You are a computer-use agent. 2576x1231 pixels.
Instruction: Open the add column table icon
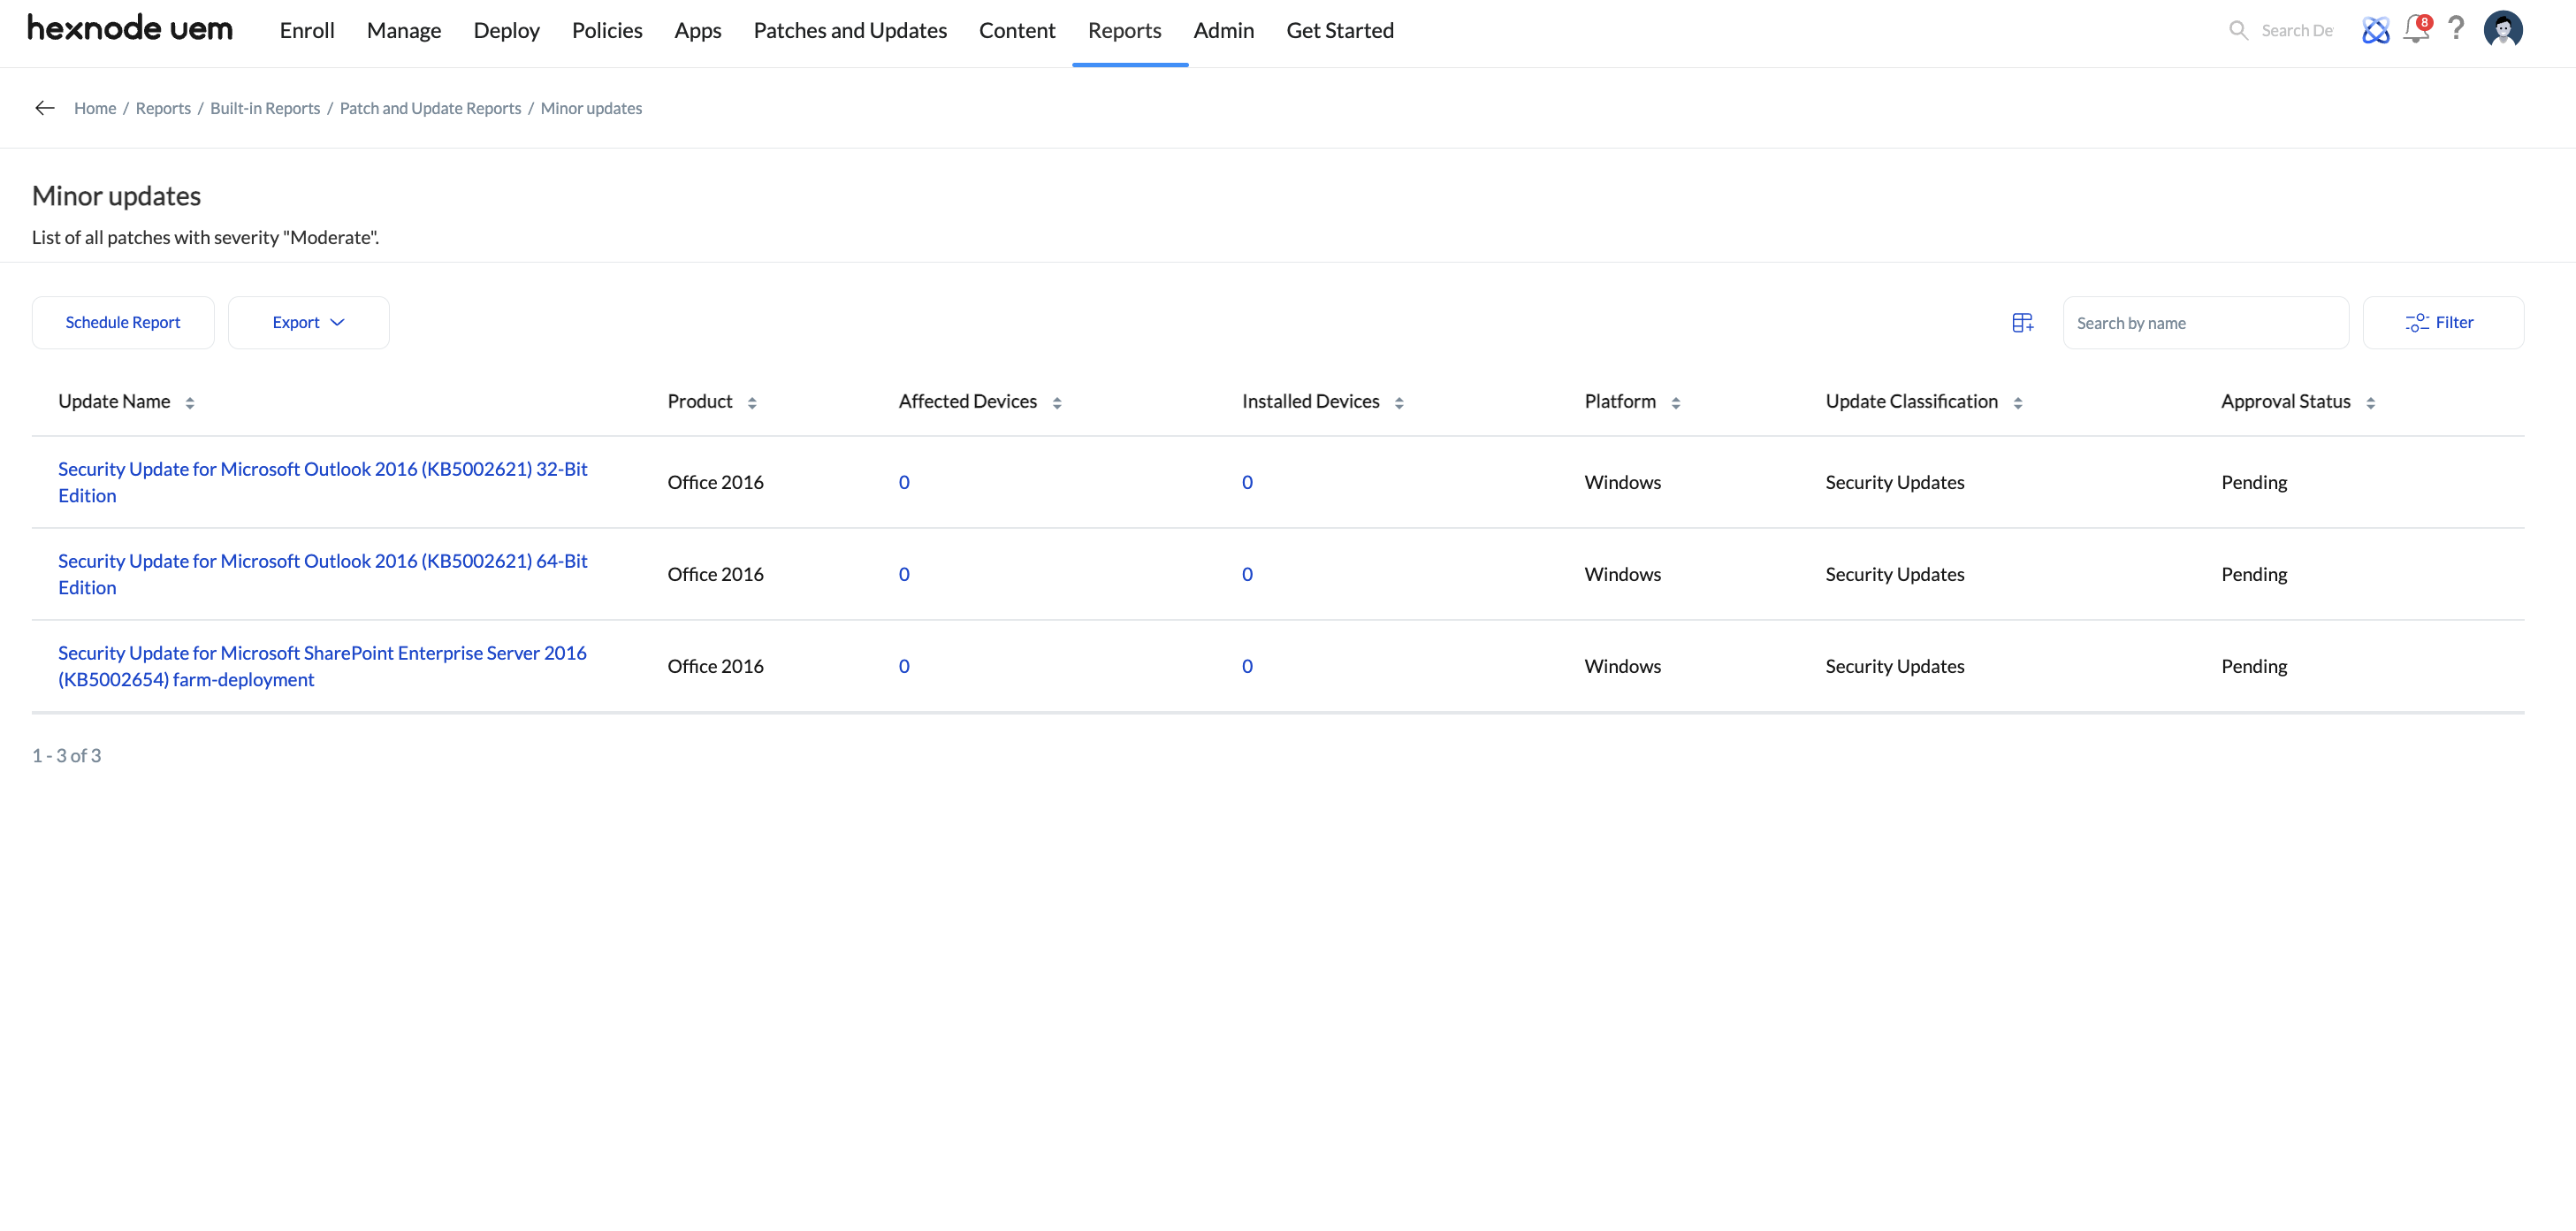(2023, 322)
